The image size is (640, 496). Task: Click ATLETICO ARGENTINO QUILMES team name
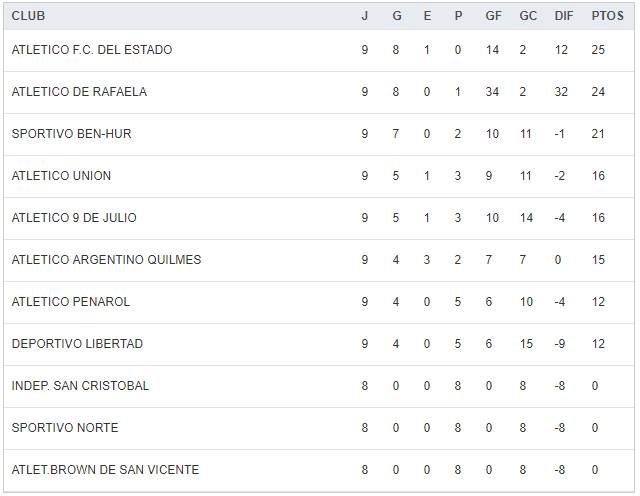pos(106,260)
